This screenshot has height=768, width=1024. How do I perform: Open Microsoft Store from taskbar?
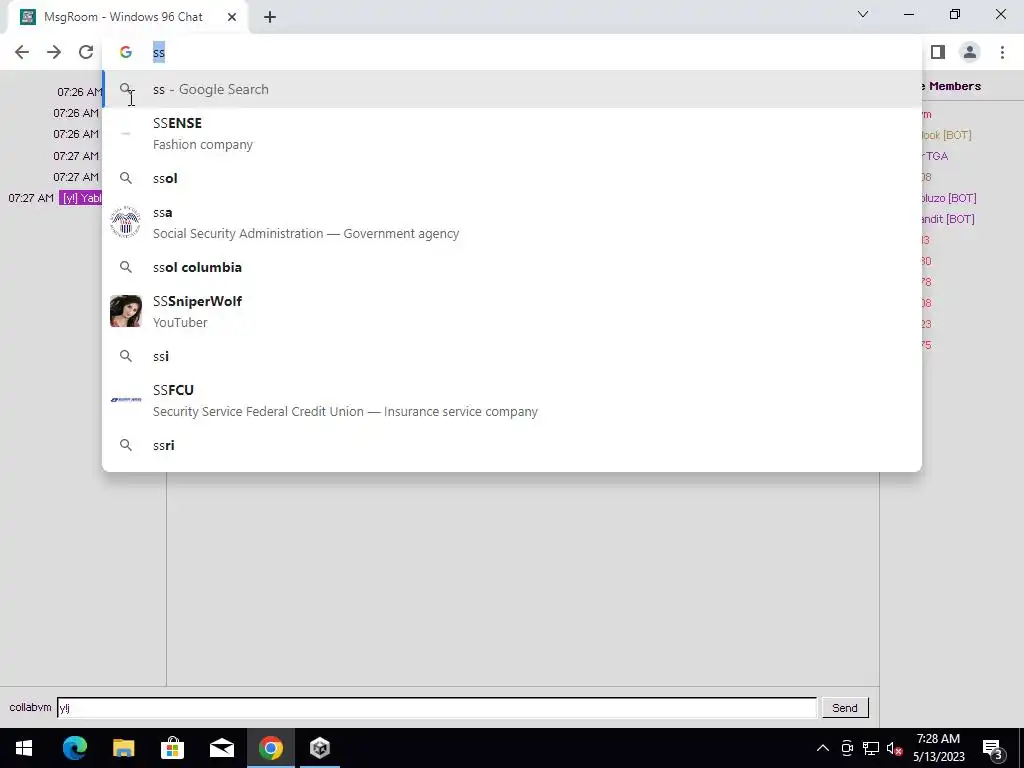172,748
